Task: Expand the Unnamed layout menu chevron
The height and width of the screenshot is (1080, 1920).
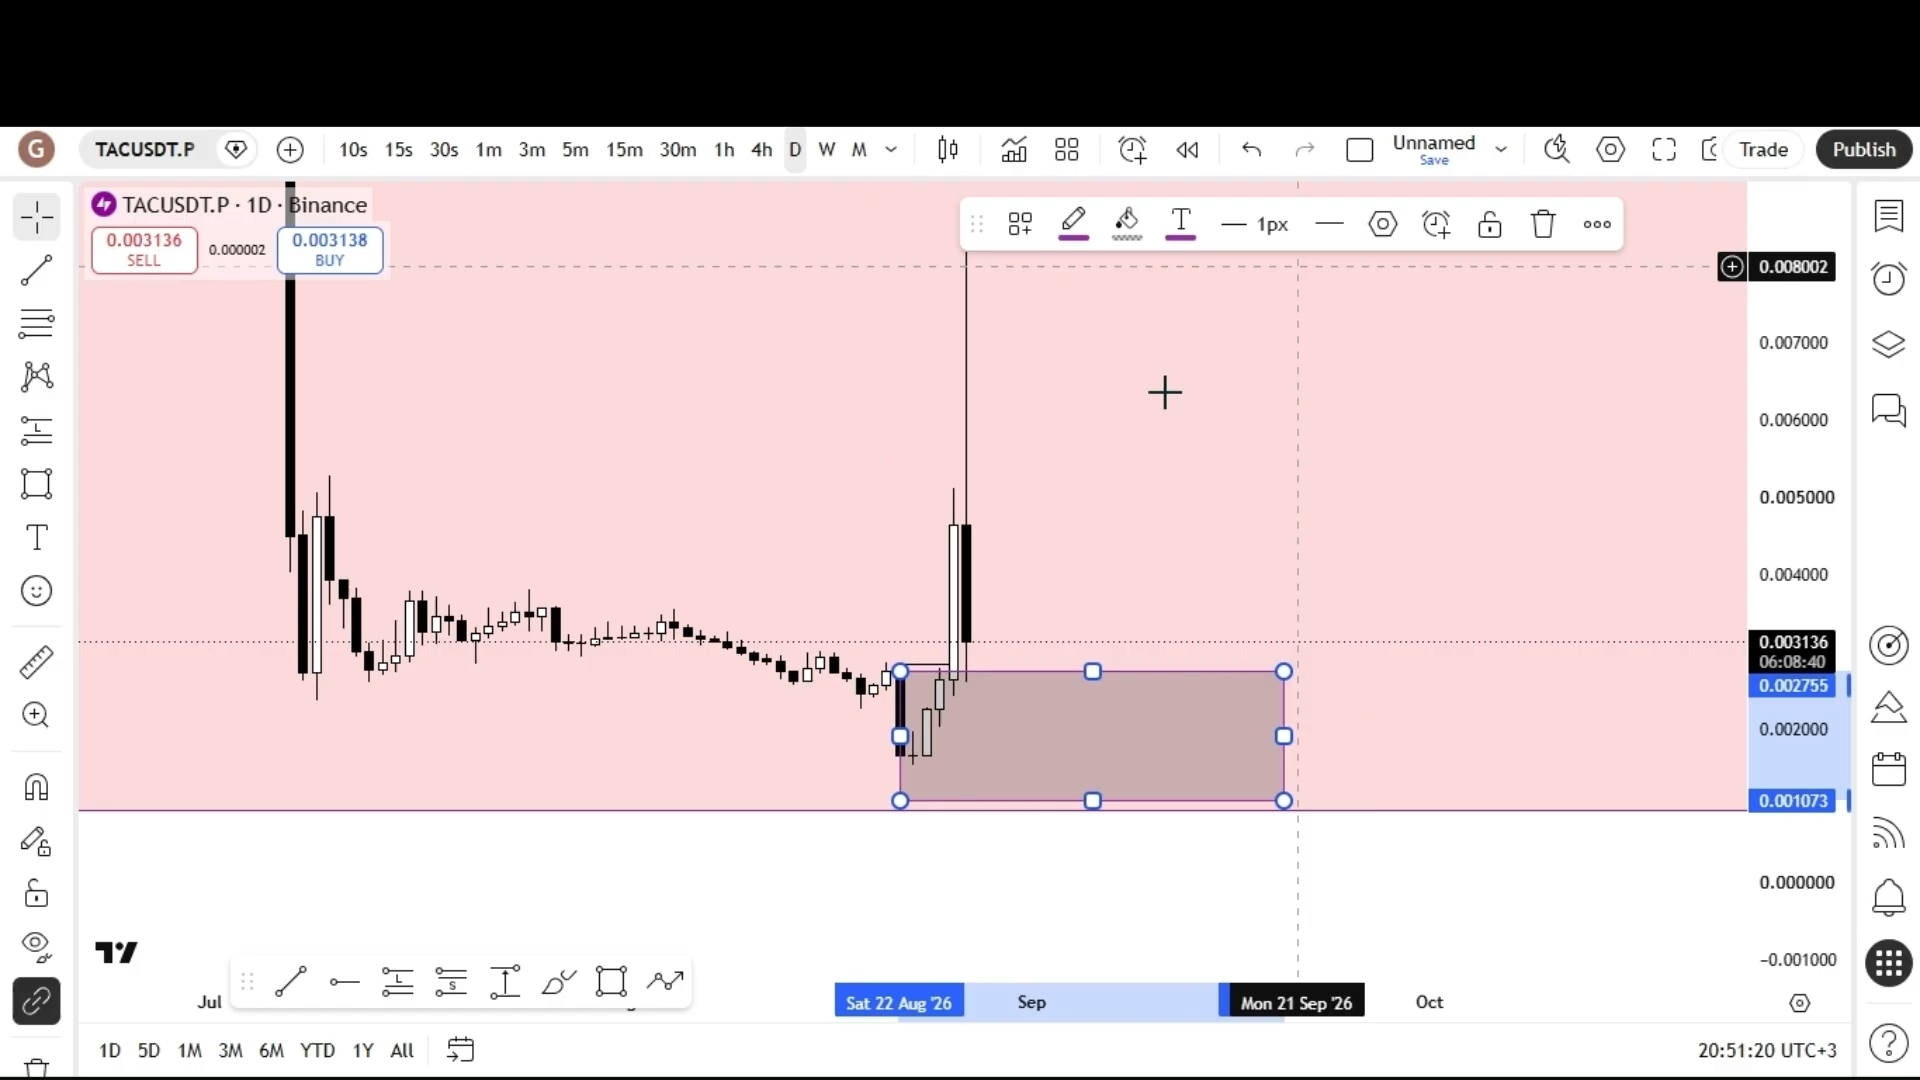Action: click(1501, 150)
